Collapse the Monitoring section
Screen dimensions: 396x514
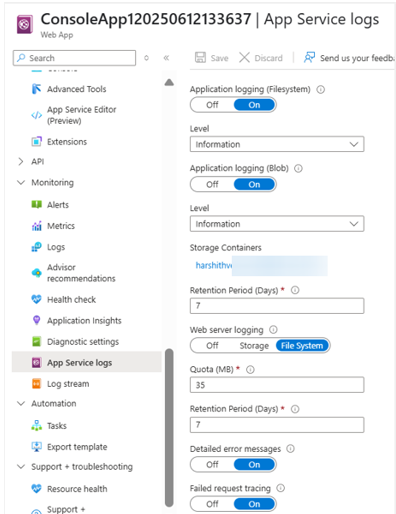tap(21, 182)
